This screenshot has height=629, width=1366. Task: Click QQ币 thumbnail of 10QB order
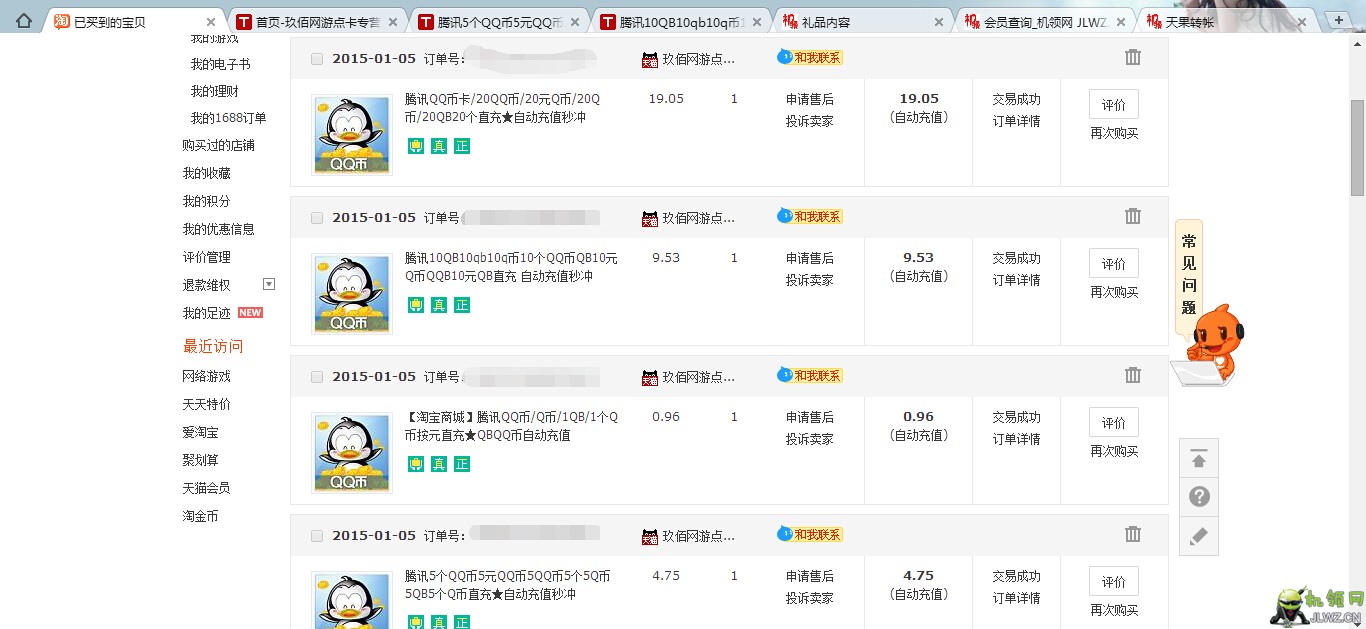tap(352, 294)
